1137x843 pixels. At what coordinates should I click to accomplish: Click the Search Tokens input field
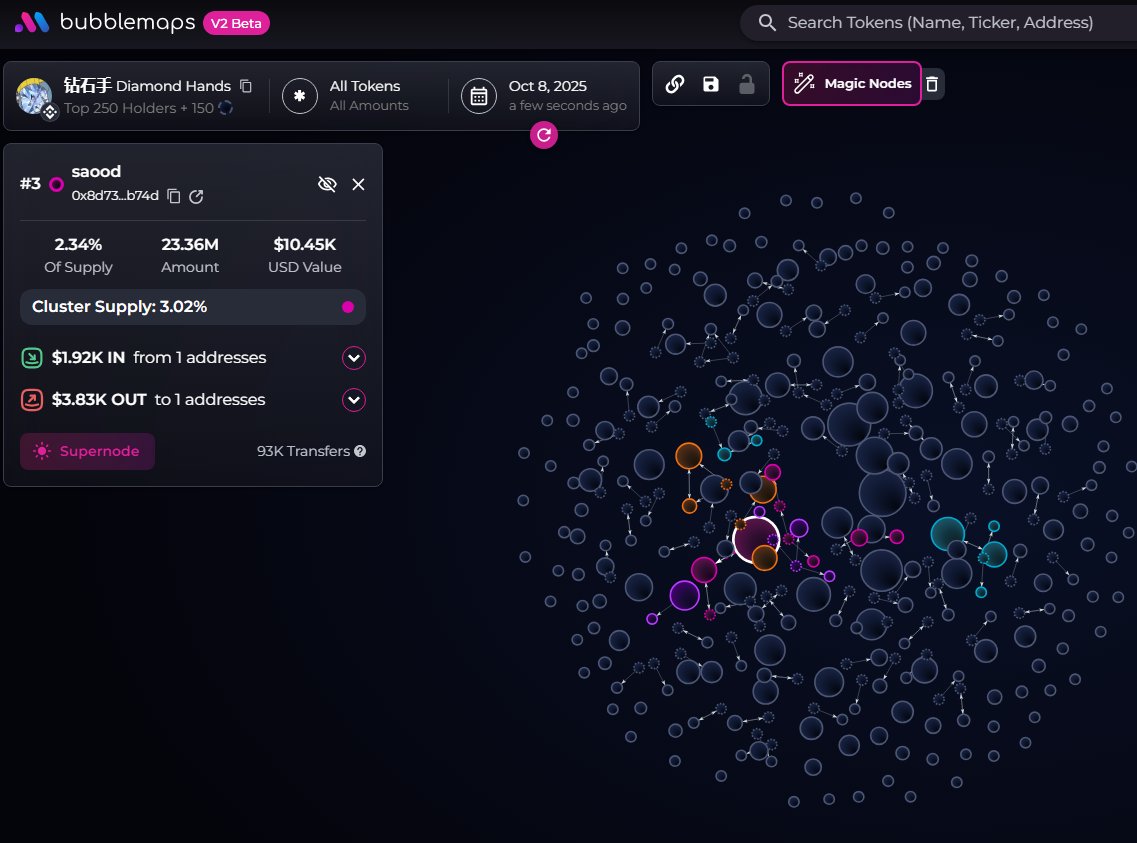(x=940, y=22)
